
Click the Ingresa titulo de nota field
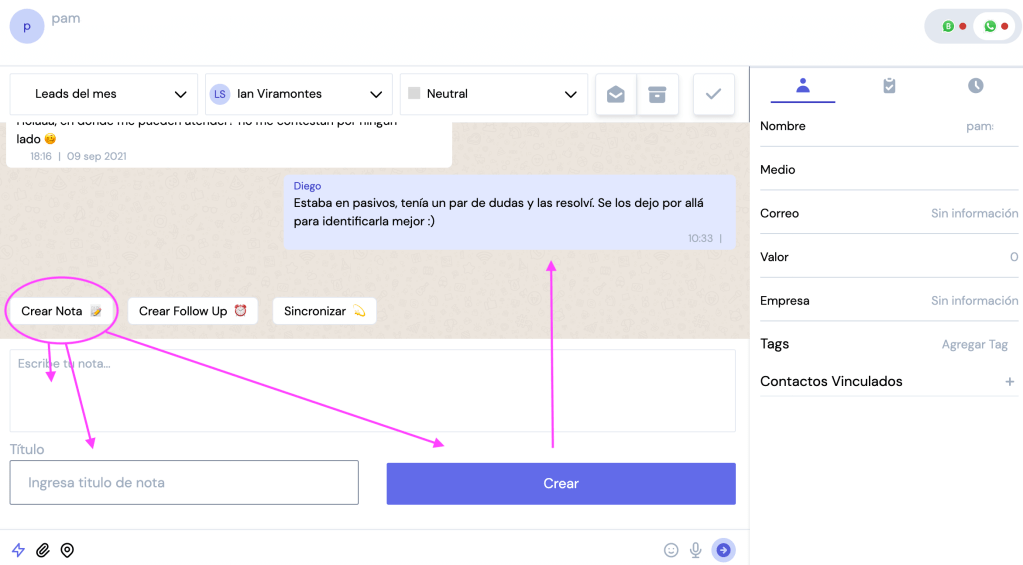tap(184, 483)
